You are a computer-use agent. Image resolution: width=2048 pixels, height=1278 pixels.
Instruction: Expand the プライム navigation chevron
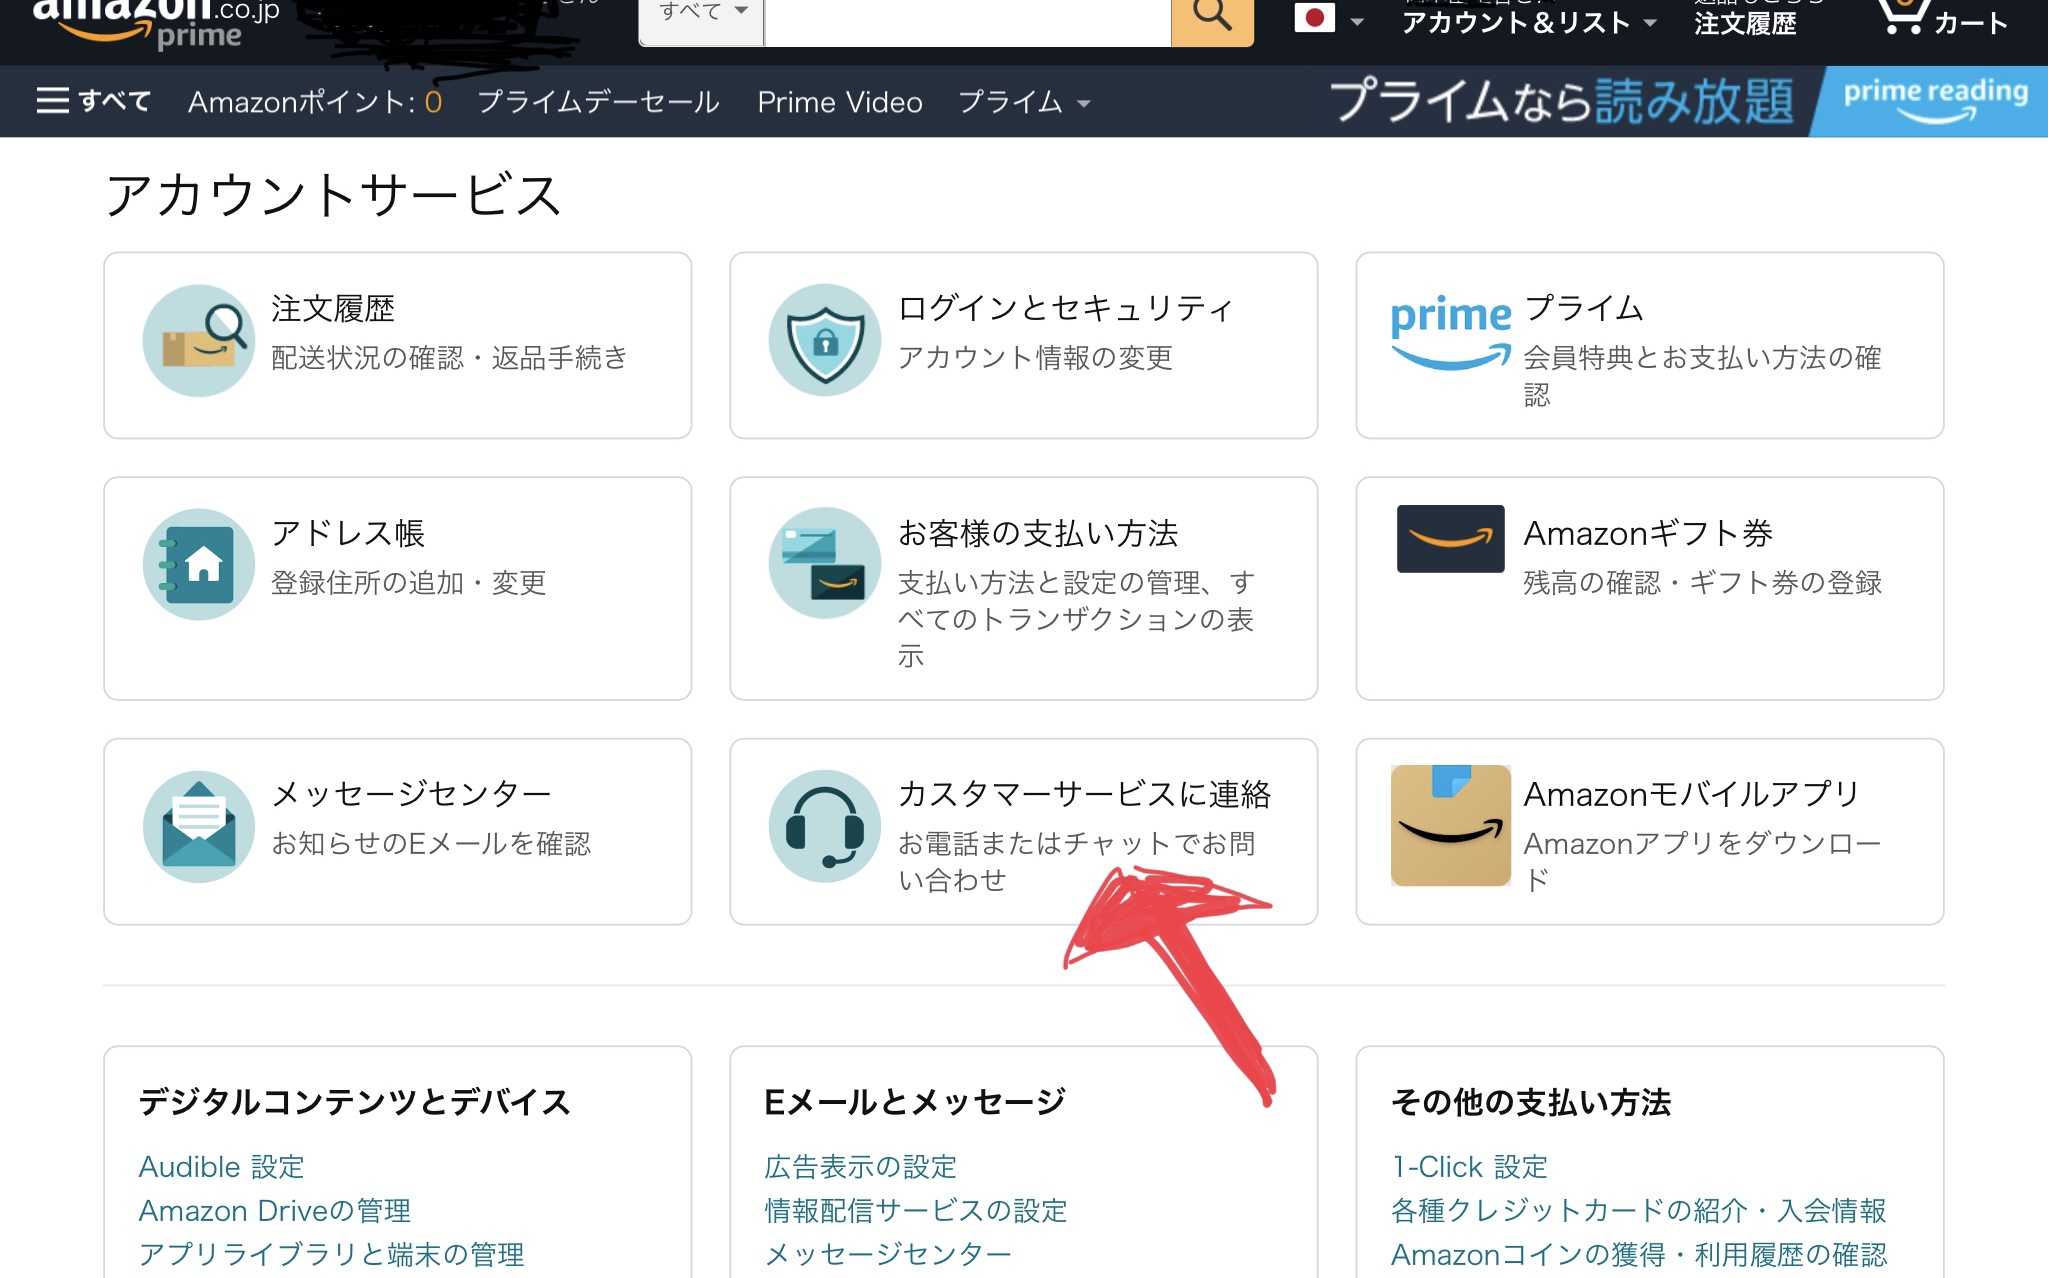pos(1085,104)
